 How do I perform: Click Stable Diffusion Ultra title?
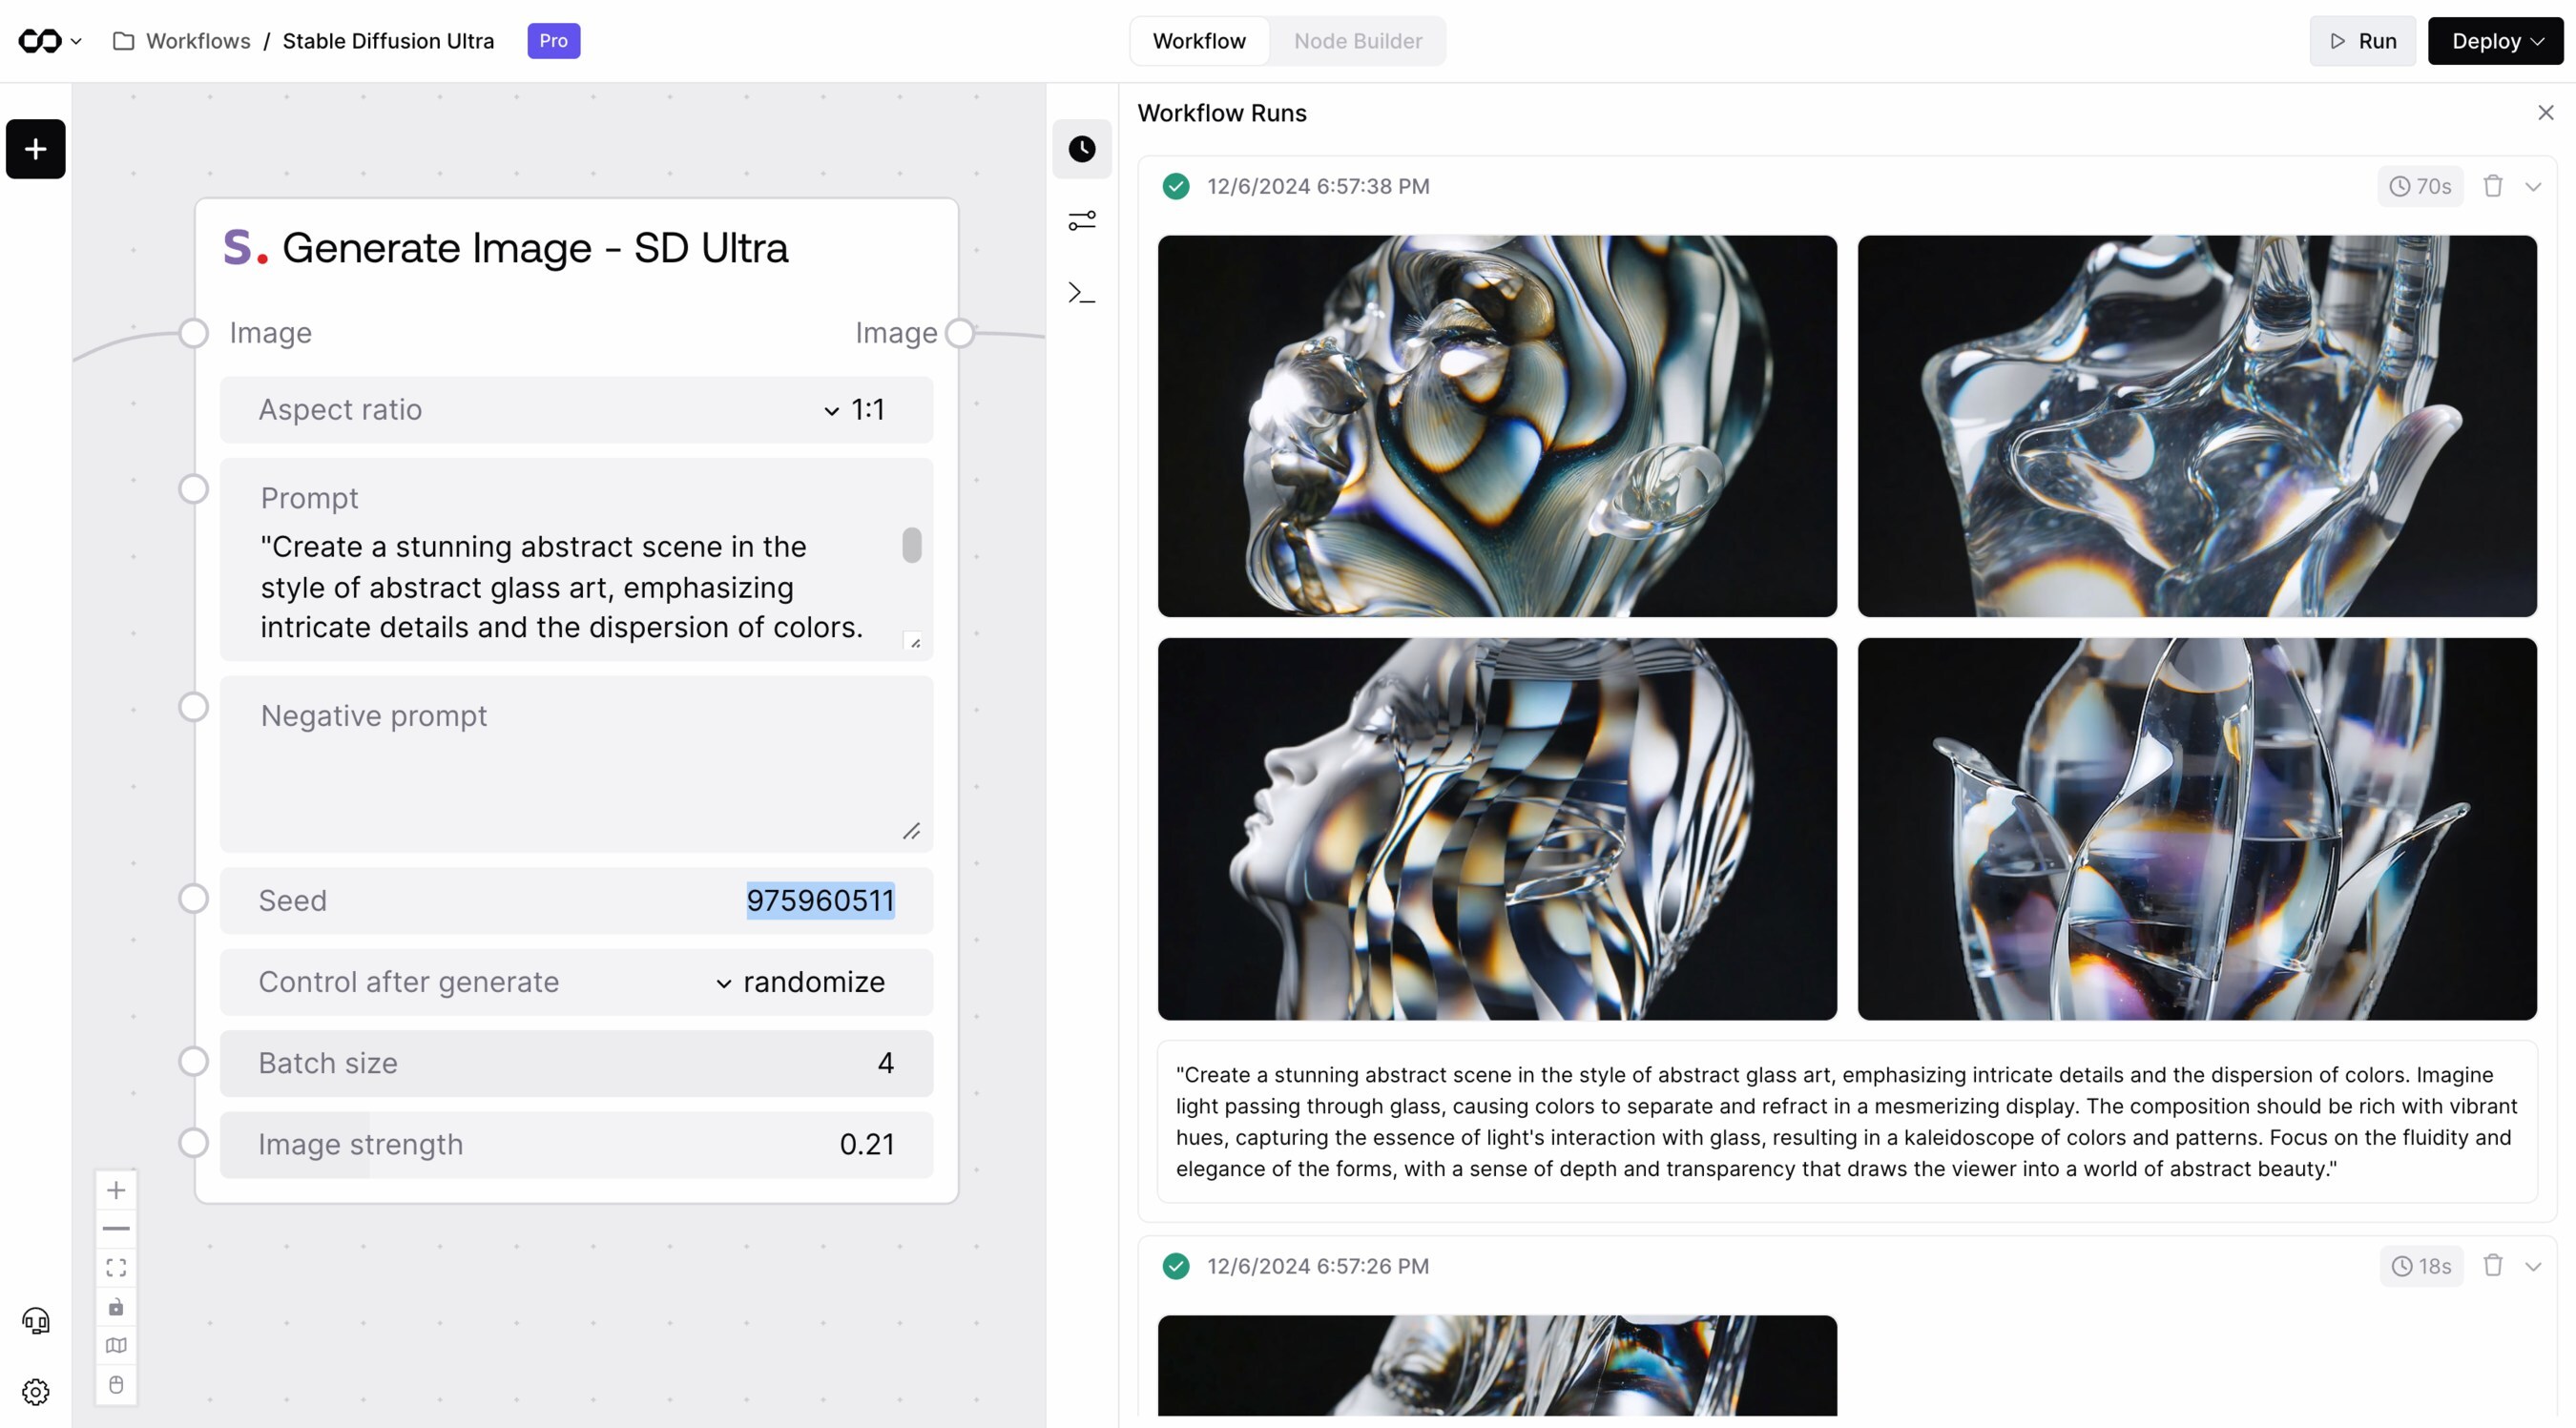point(388,41)
